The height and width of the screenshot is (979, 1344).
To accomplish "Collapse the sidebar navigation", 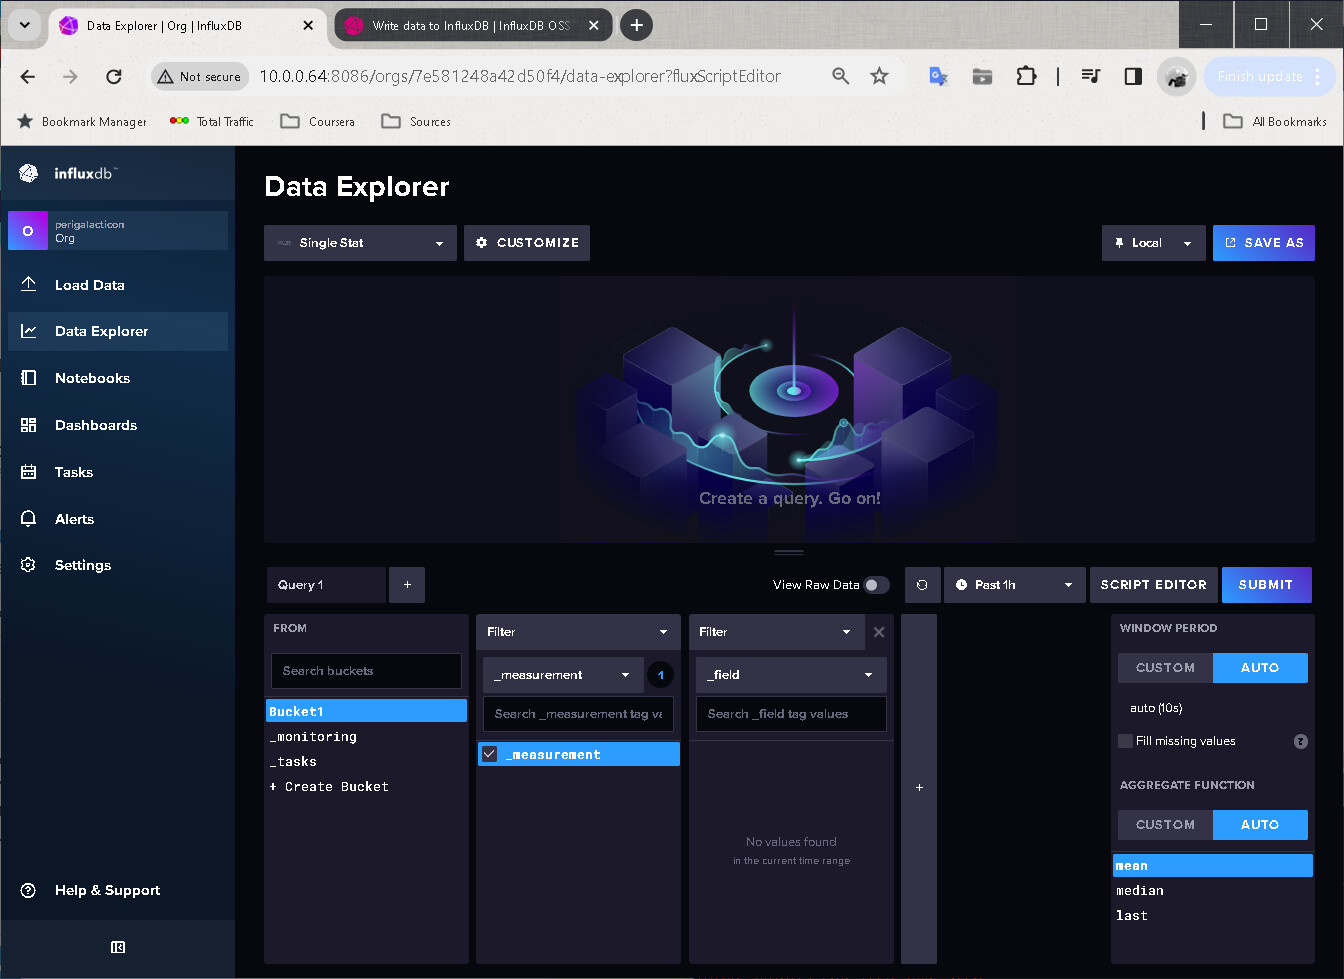I will coord(118,947).
